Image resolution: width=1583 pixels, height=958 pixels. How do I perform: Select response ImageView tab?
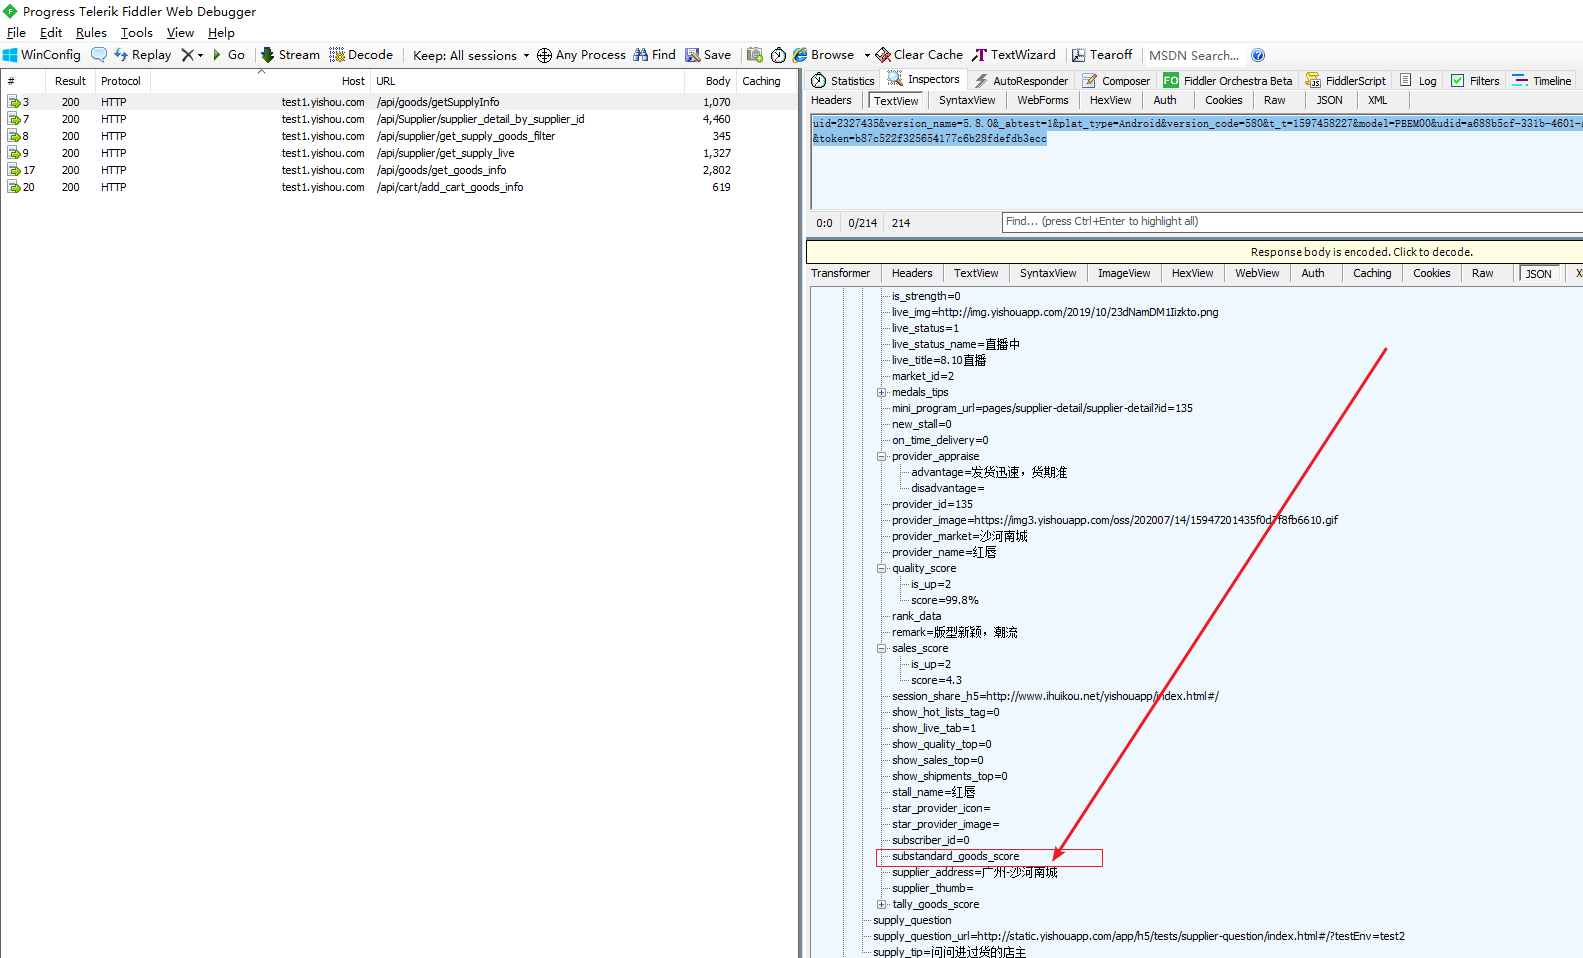click(x=1124, y=273)
